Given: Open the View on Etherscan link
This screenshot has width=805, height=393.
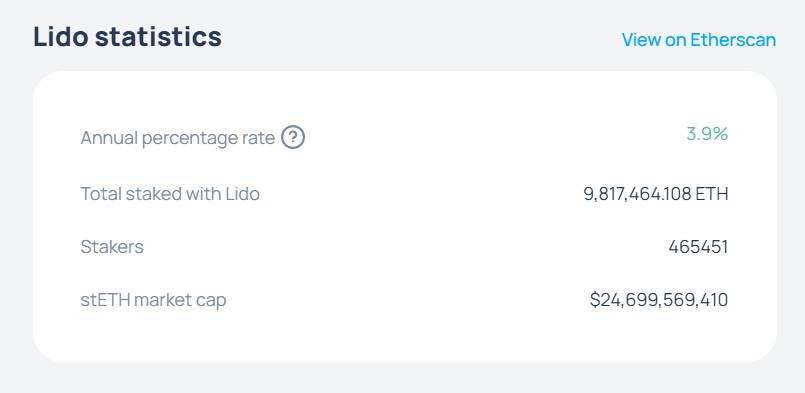Looking at the screenshot, I should tap(699, 40).
